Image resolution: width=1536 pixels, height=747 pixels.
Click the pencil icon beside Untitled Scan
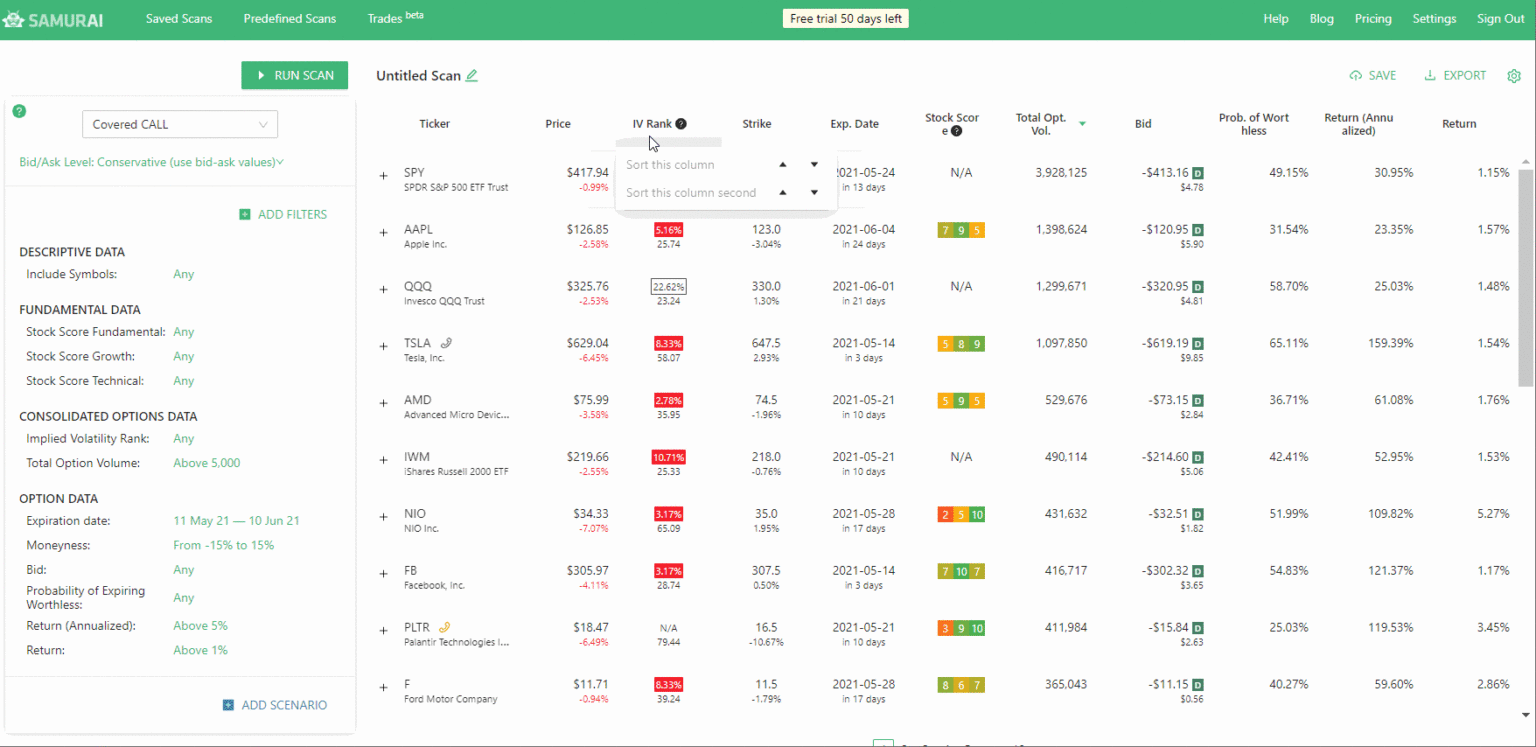[472, 75]
